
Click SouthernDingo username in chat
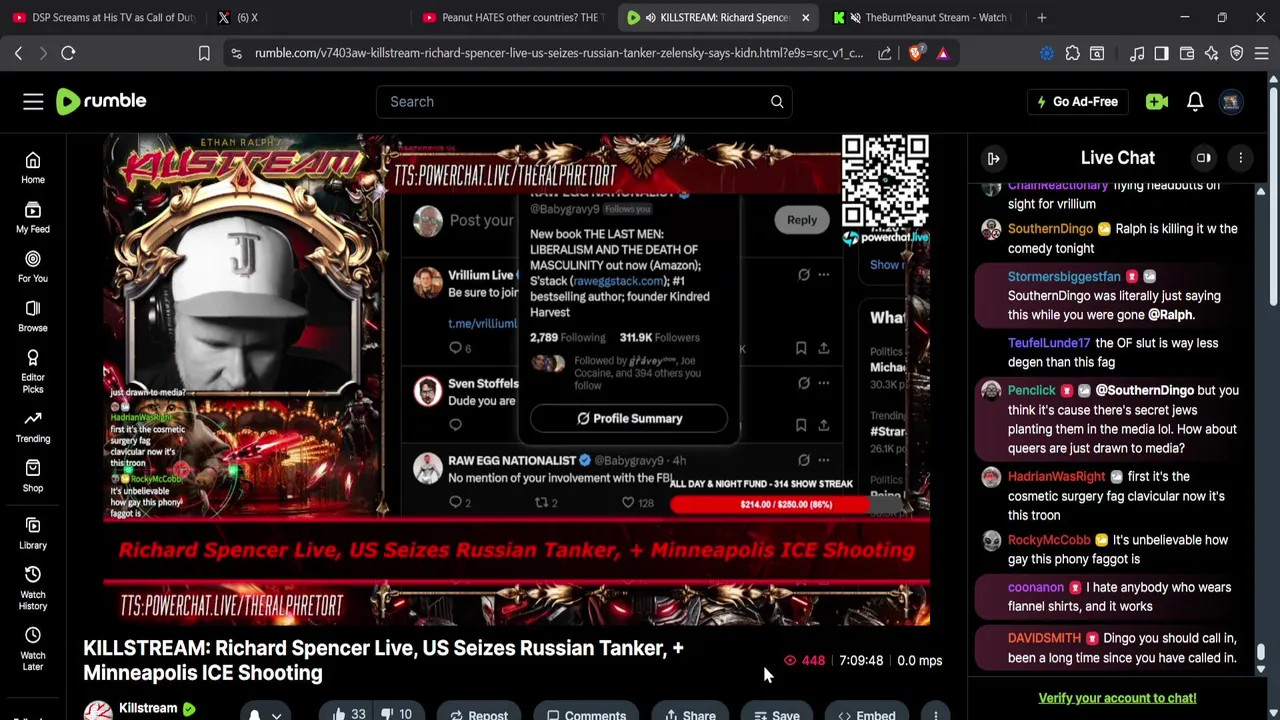click(1050, 229)
